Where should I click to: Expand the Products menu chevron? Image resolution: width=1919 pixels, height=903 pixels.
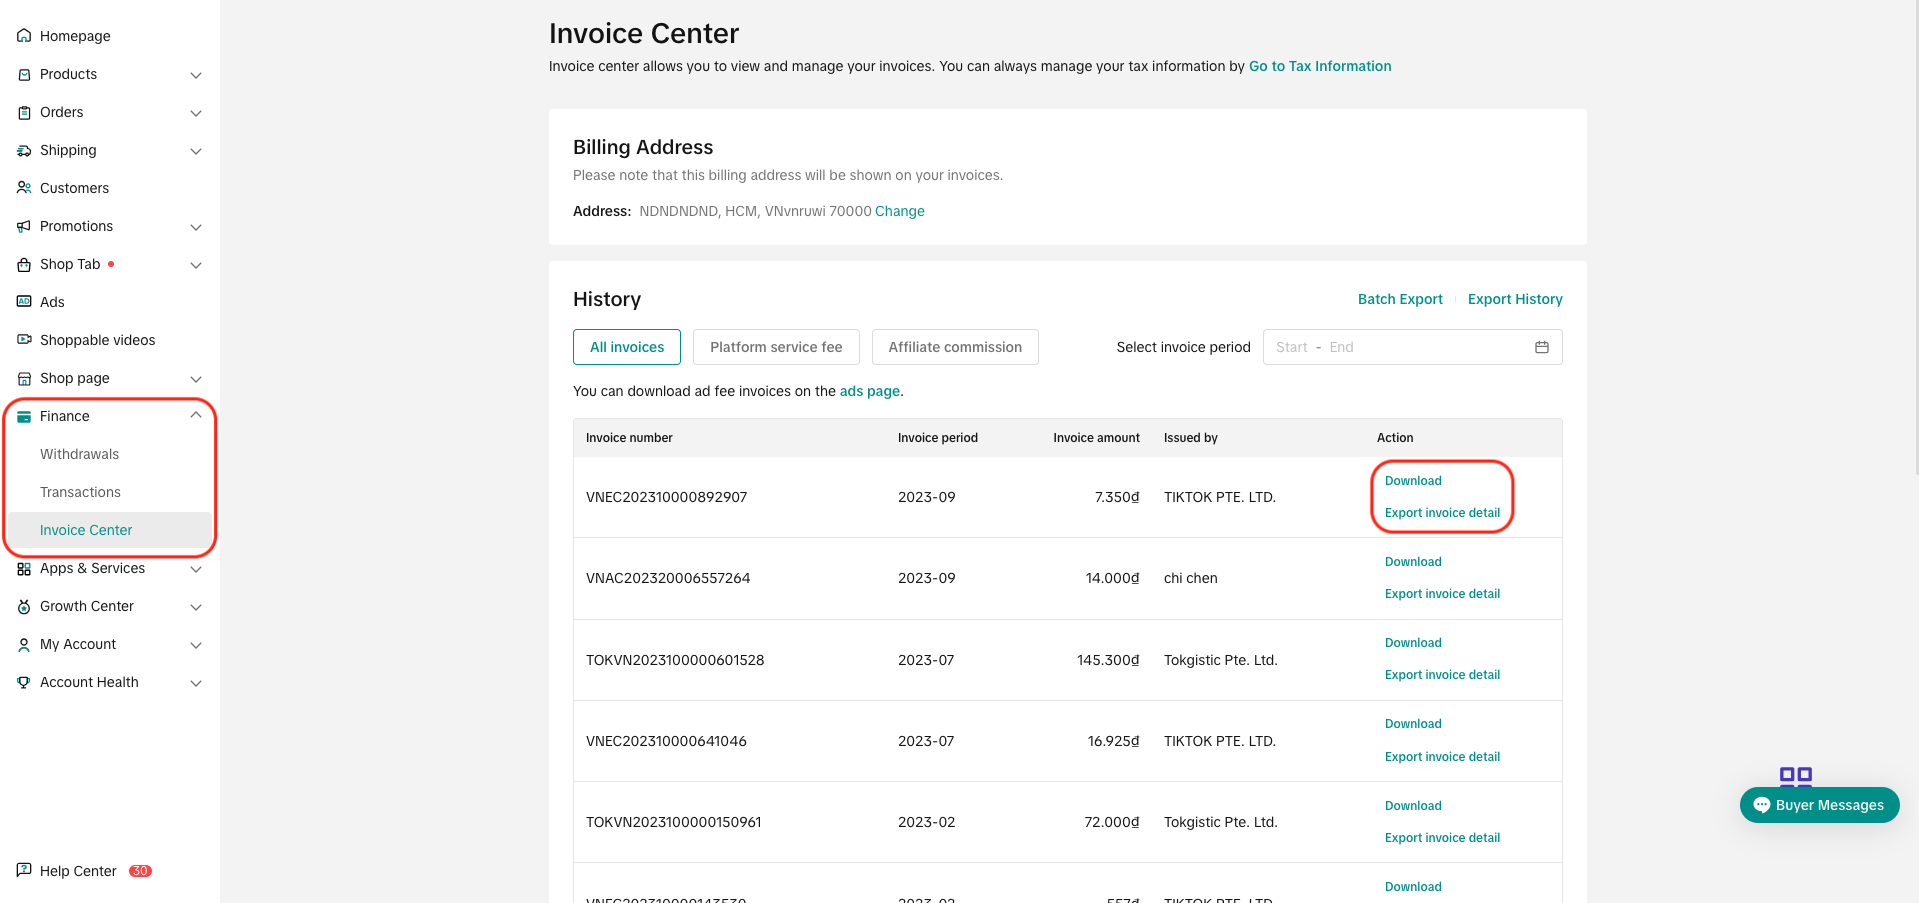(196, 75)
